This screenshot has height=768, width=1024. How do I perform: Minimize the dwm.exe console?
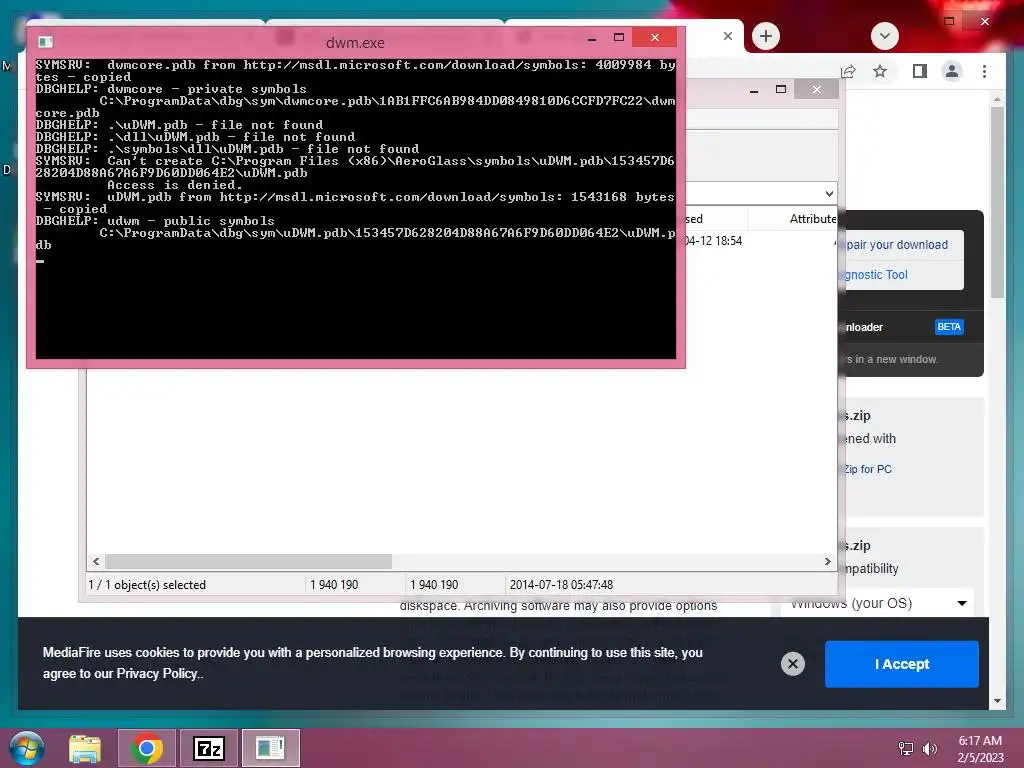[x=592, y=38]
